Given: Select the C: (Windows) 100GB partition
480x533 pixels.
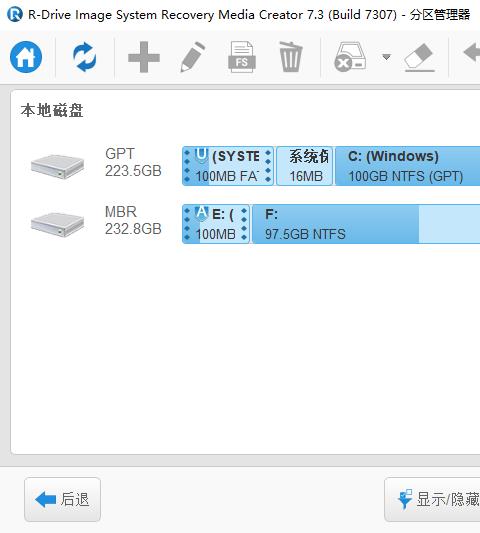Looking at the screenshot, I should [408, 166].
